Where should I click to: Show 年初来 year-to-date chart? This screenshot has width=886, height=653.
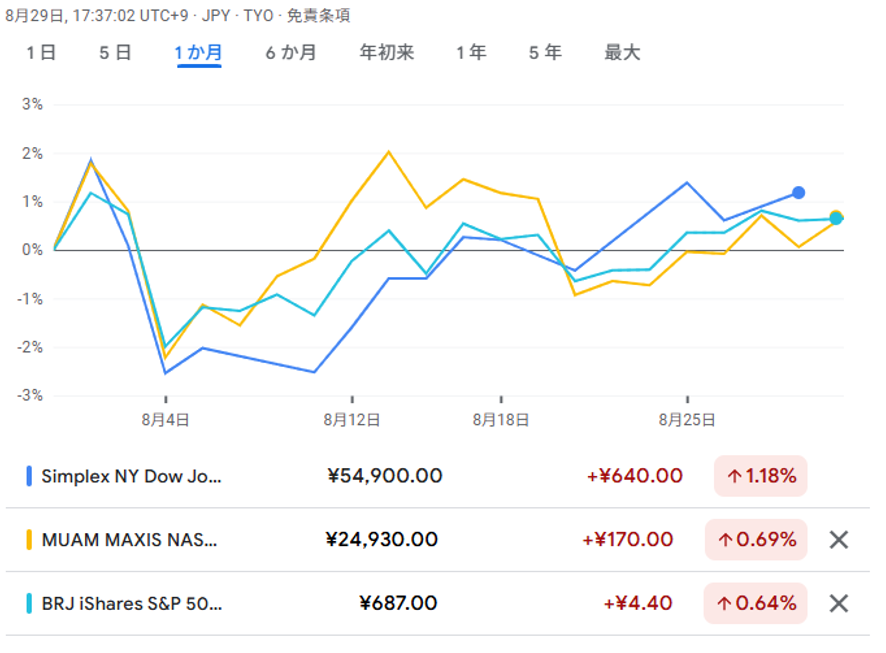coord(386,53)
